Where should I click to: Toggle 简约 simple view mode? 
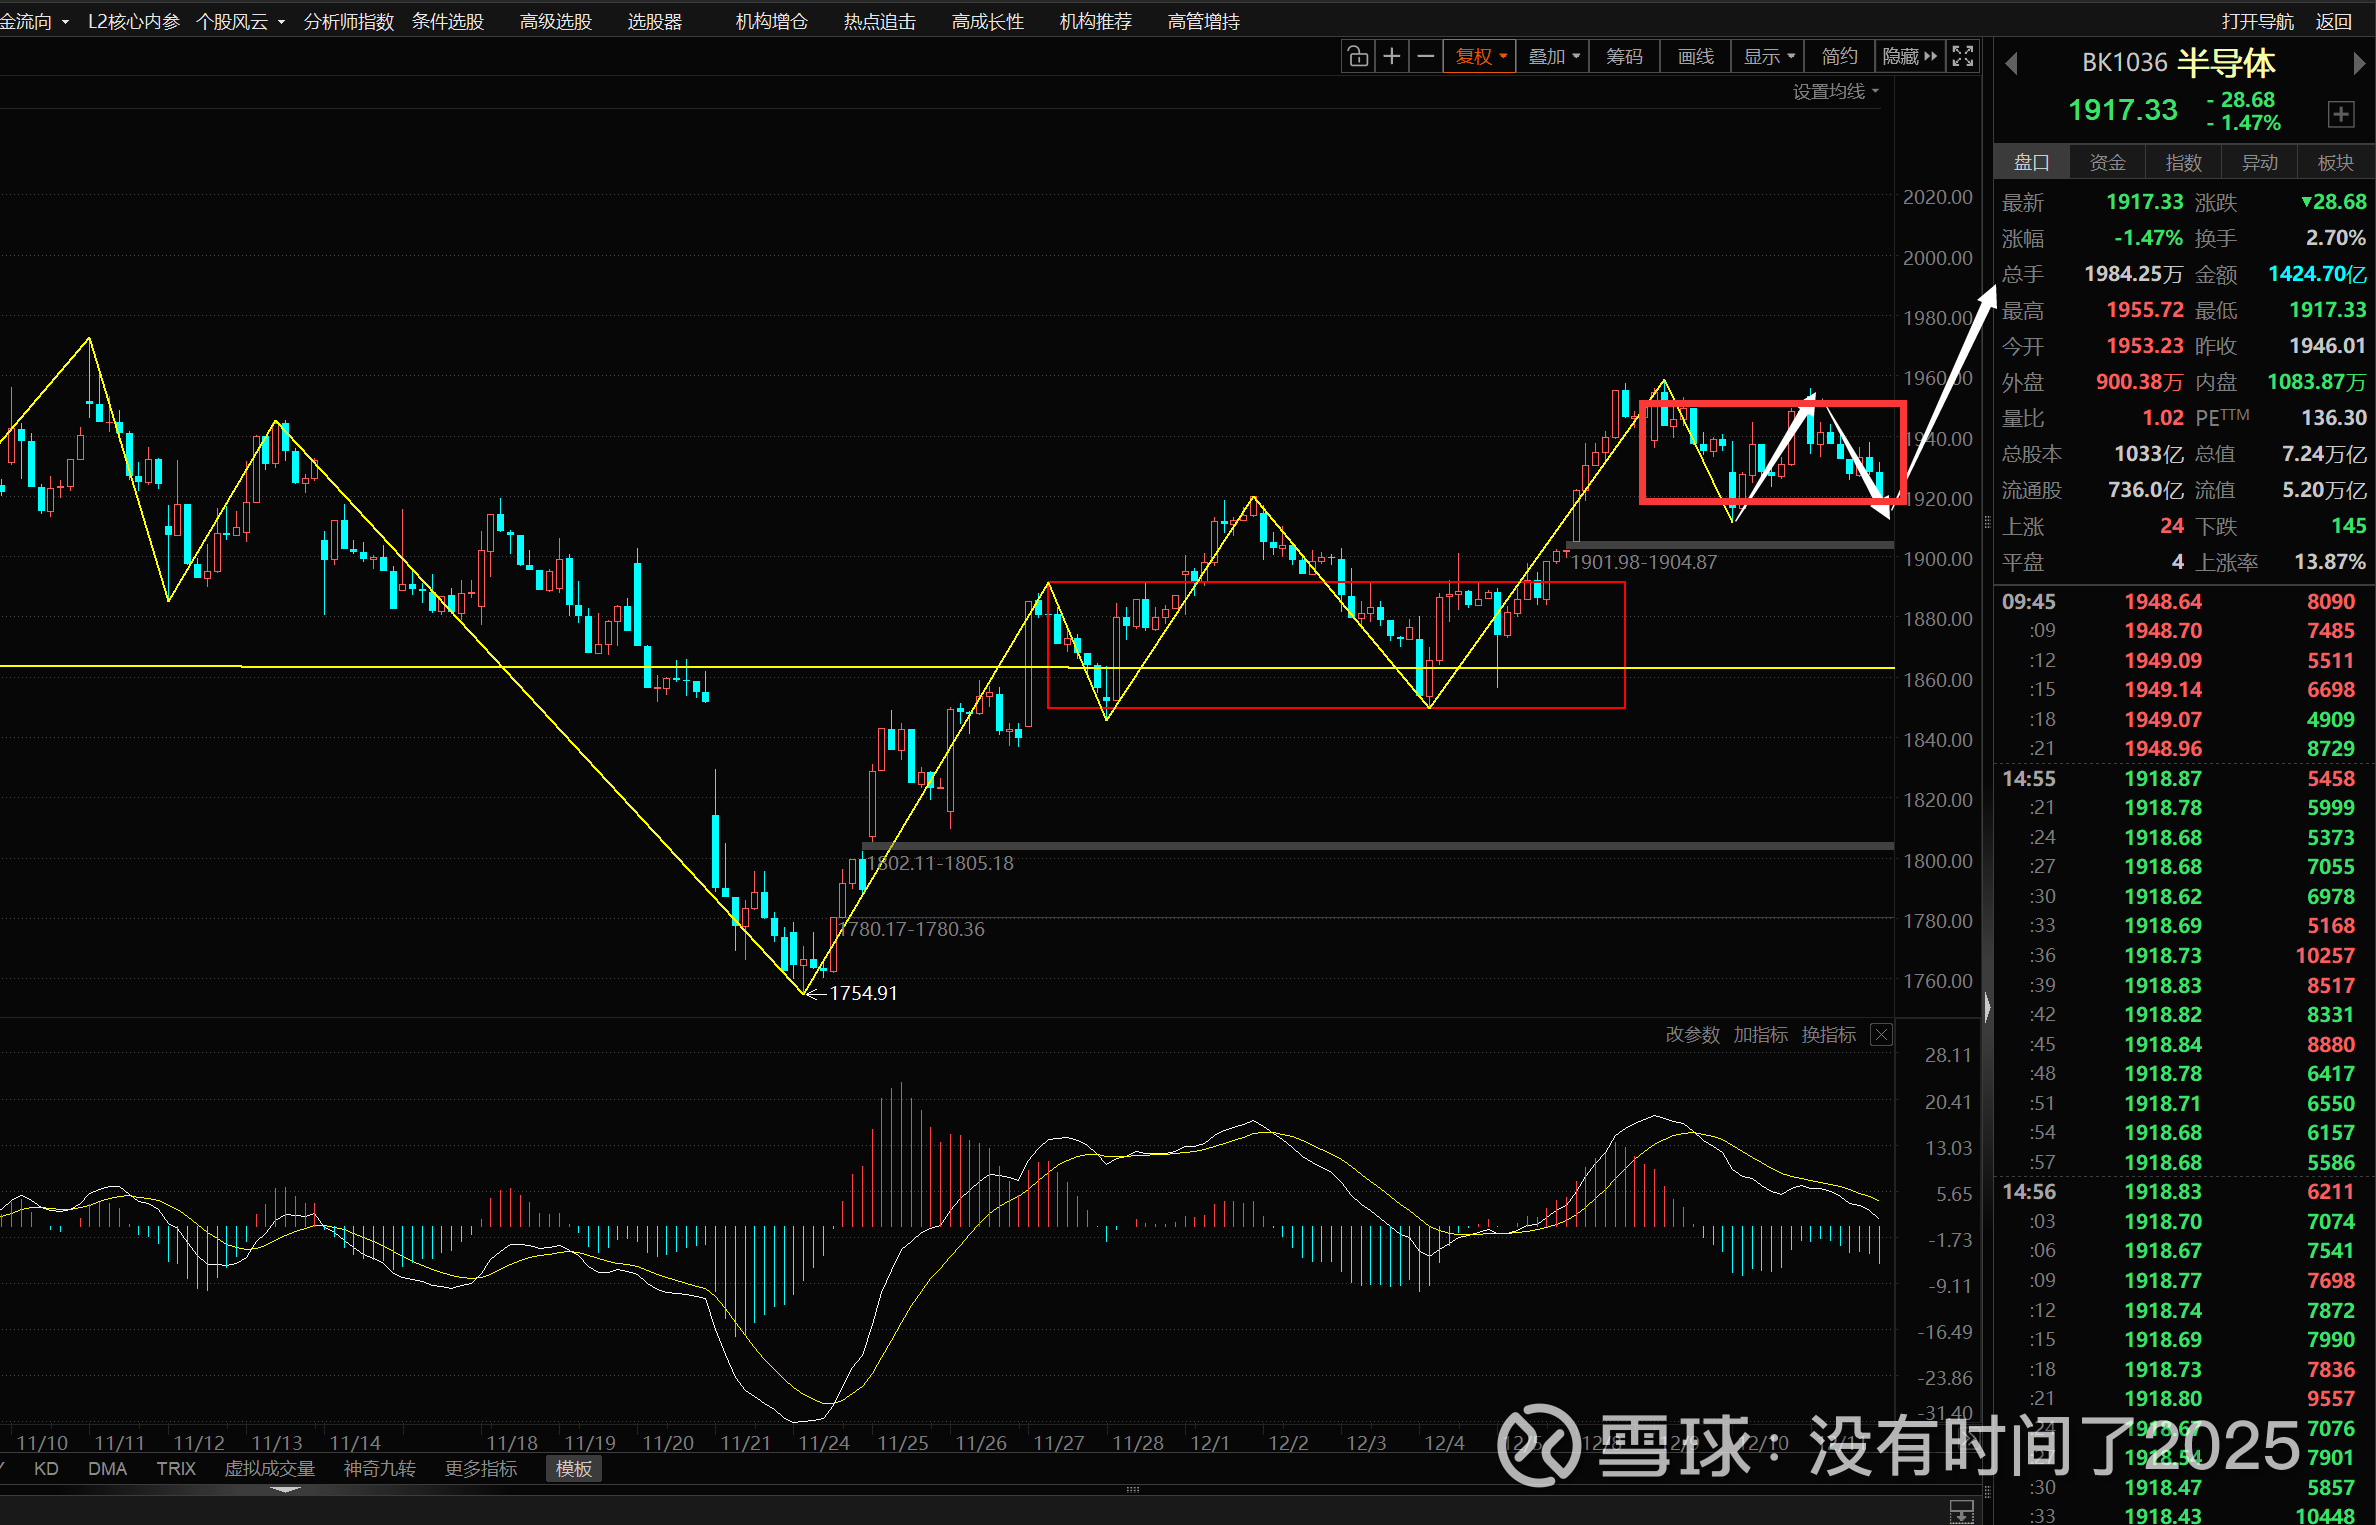pos(1839,57)
